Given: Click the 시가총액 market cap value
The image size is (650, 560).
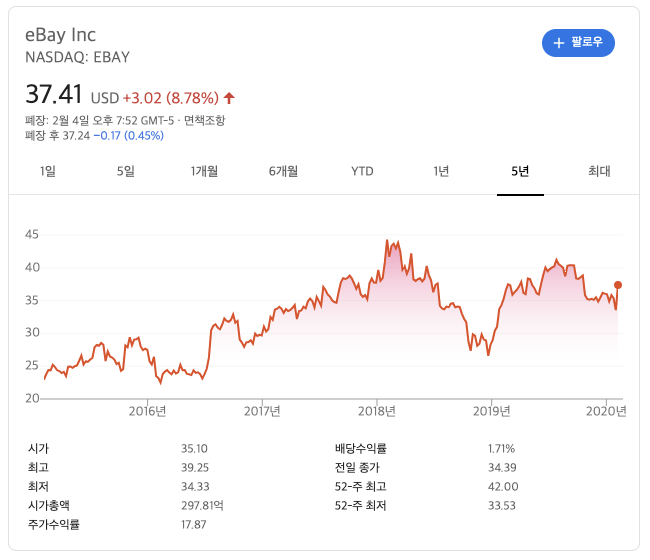Looking at the screenshot, I should 202,505.
